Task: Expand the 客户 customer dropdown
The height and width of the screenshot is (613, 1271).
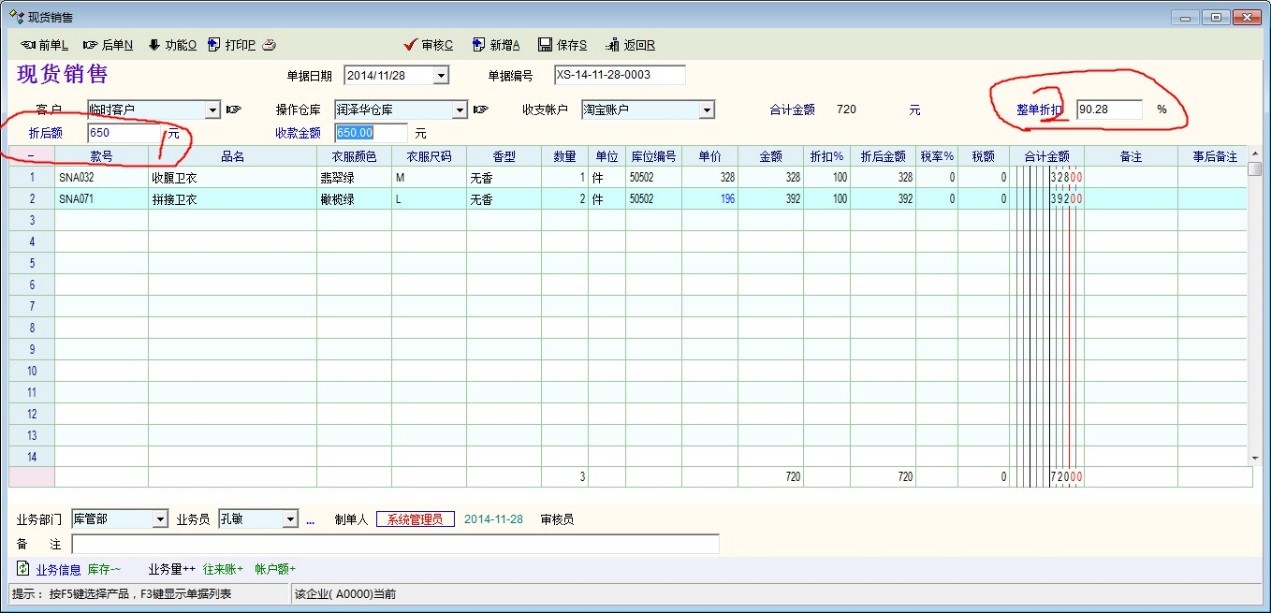Action: point(212,110)
